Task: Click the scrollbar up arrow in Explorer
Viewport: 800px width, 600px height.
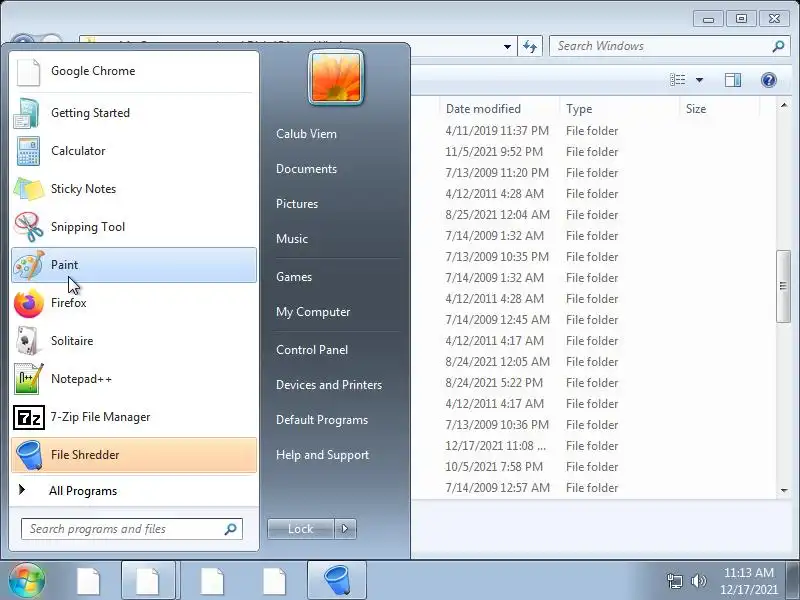Action: [784, 105]
